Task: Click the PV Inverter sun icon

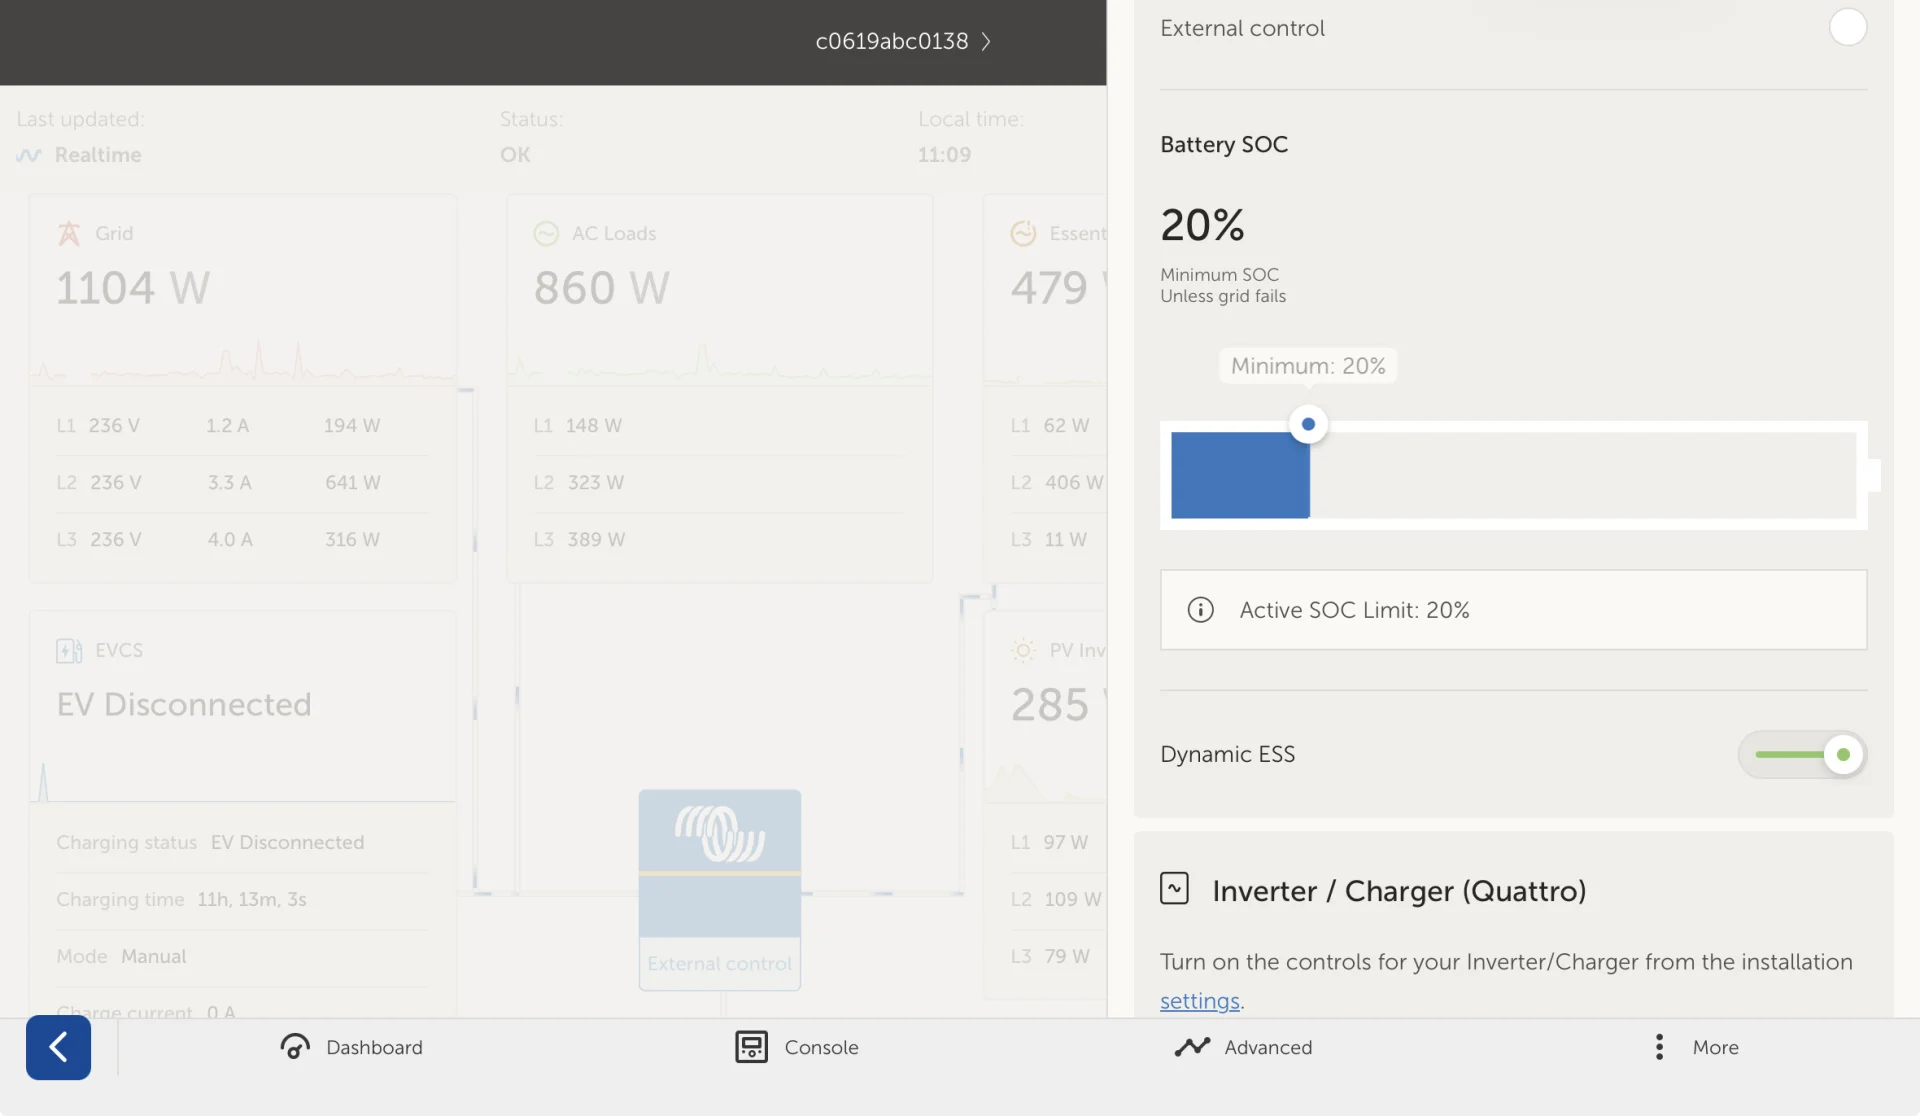Action: click(1023, 650)
